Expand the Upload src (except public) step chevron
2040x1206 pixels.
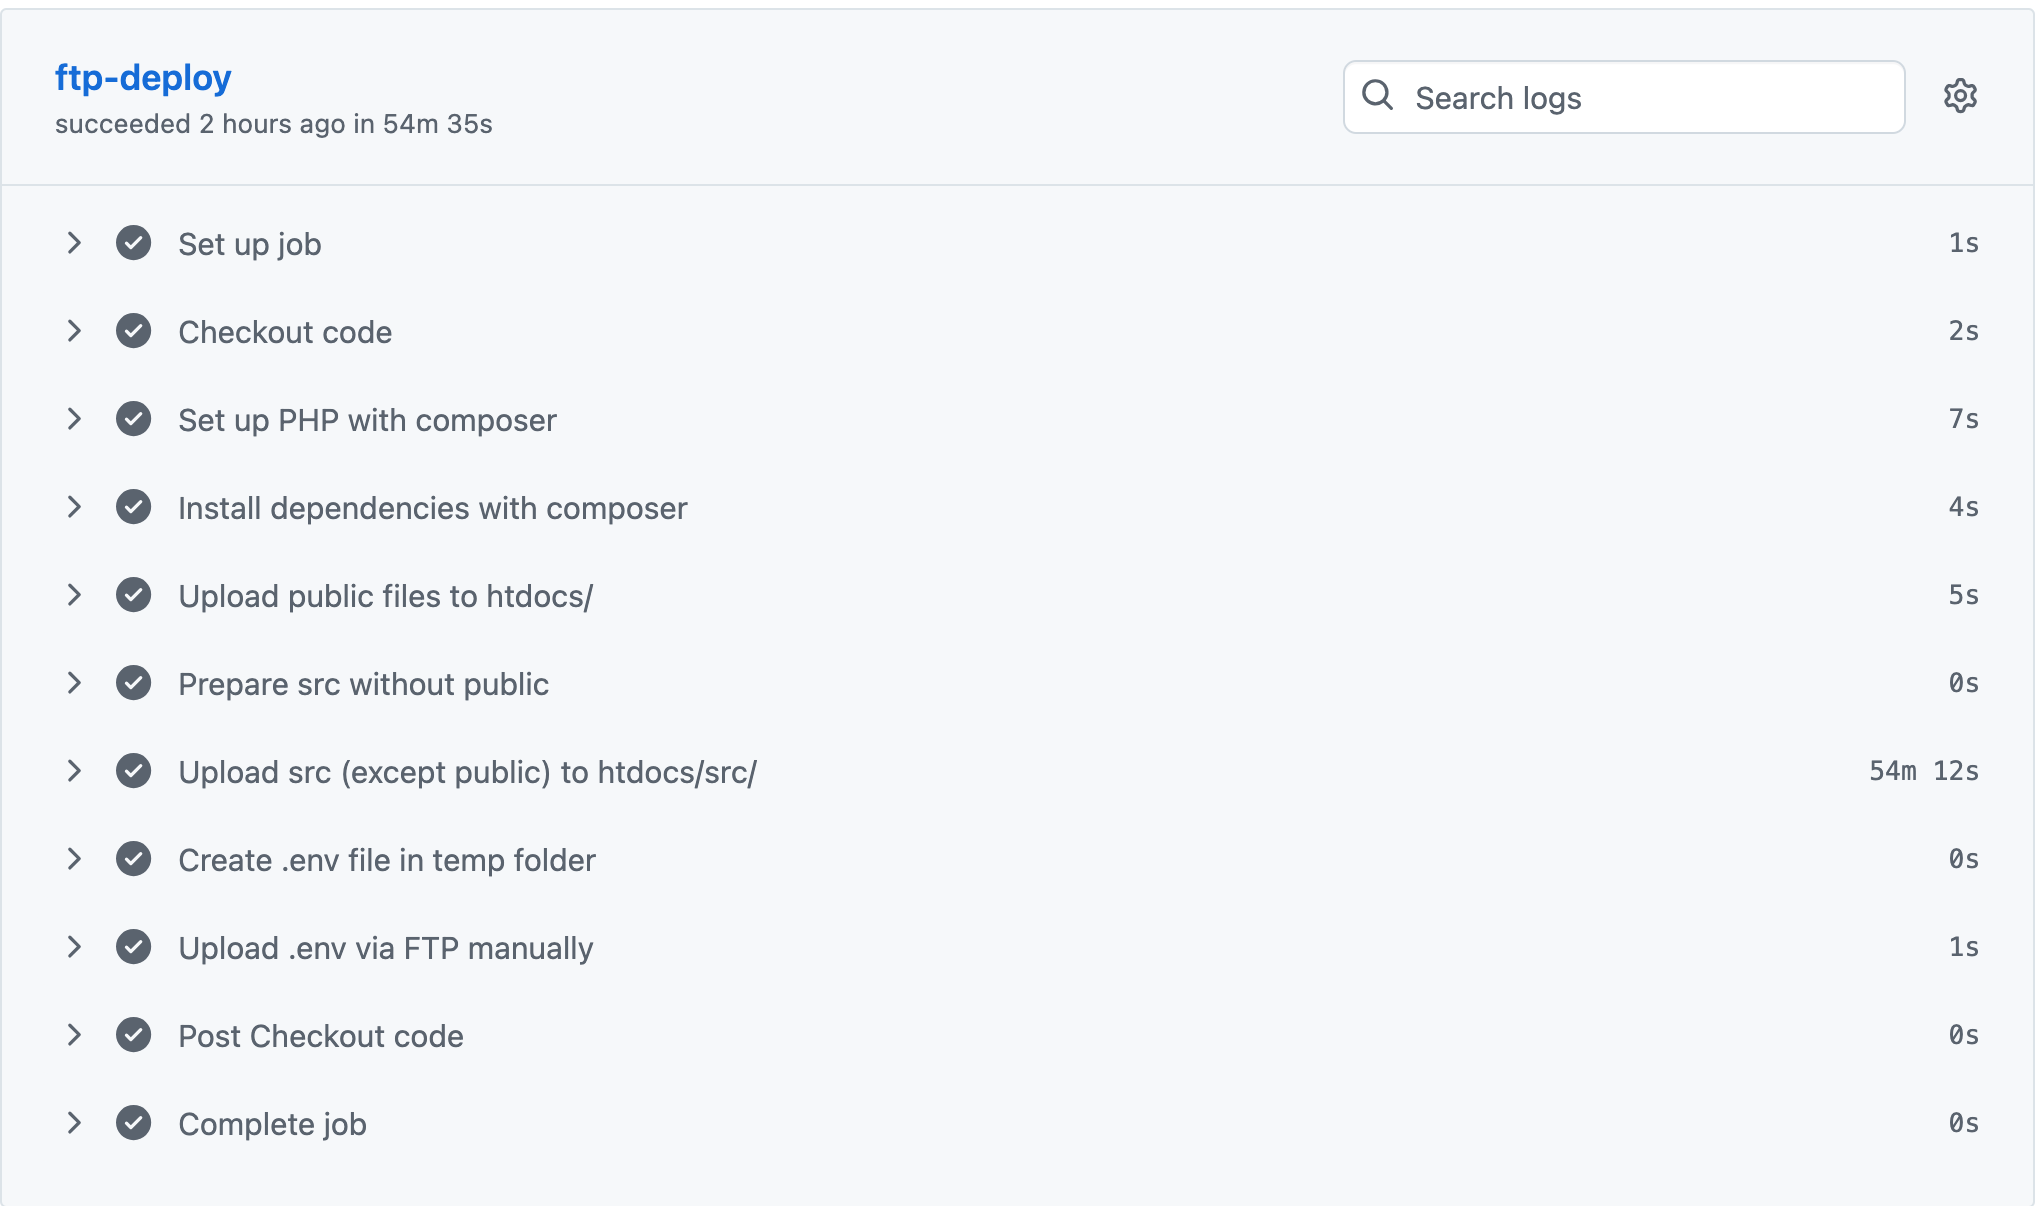[x=74, y=771]
